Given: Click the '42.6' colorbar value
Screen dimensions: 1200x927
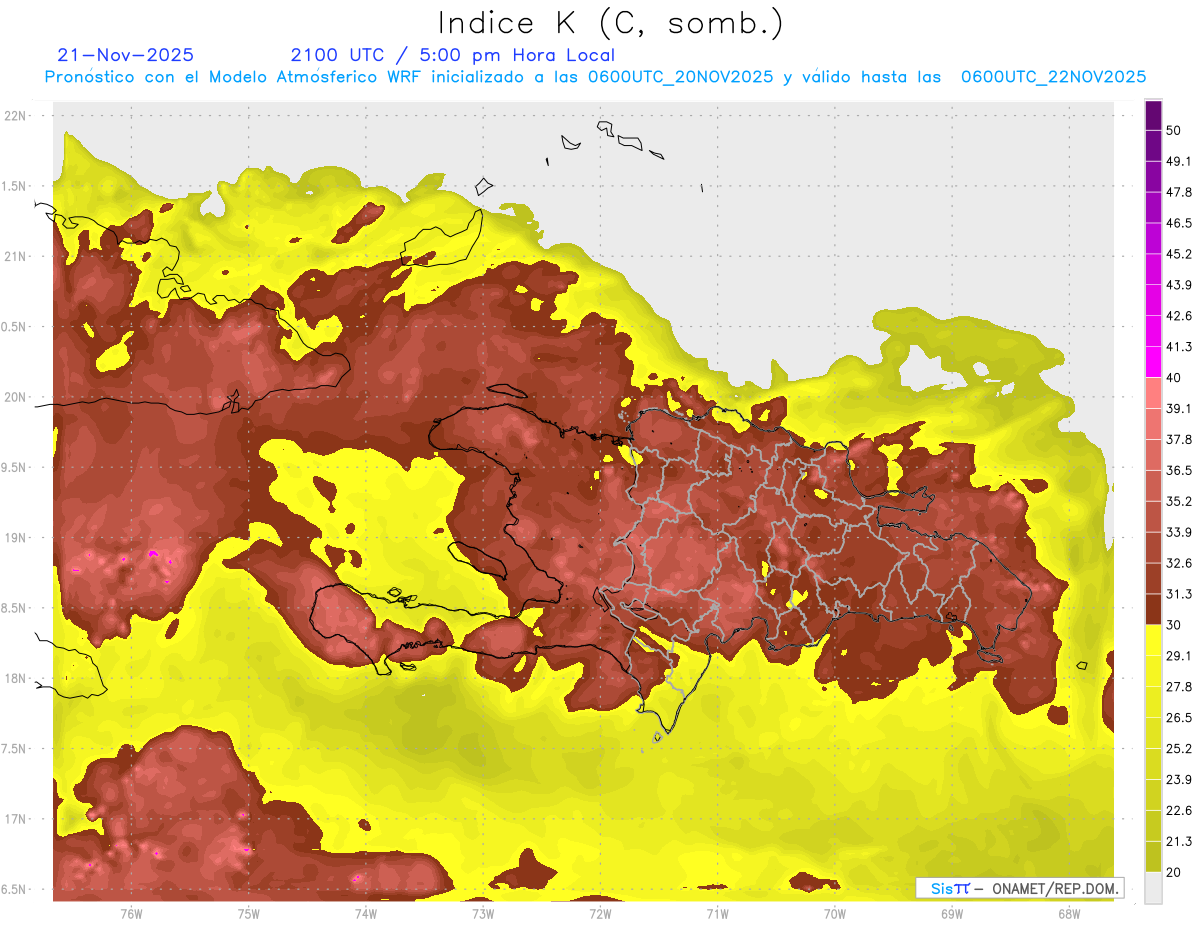Looking at the screenshot, I should click(x=1179, y=316).
